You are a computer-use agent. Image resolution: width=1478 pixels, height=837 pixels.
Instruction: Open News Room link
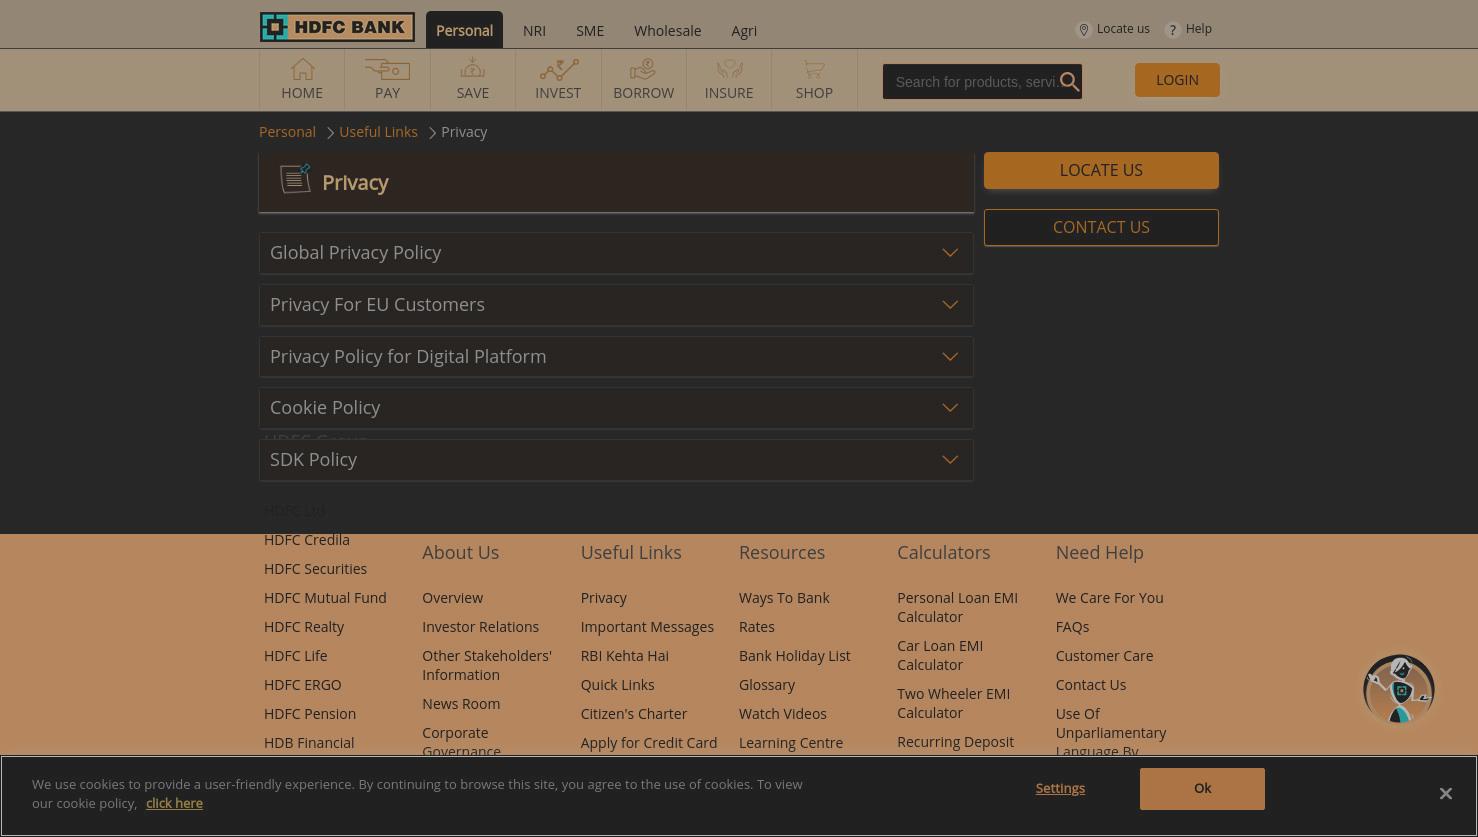point(461,704)
